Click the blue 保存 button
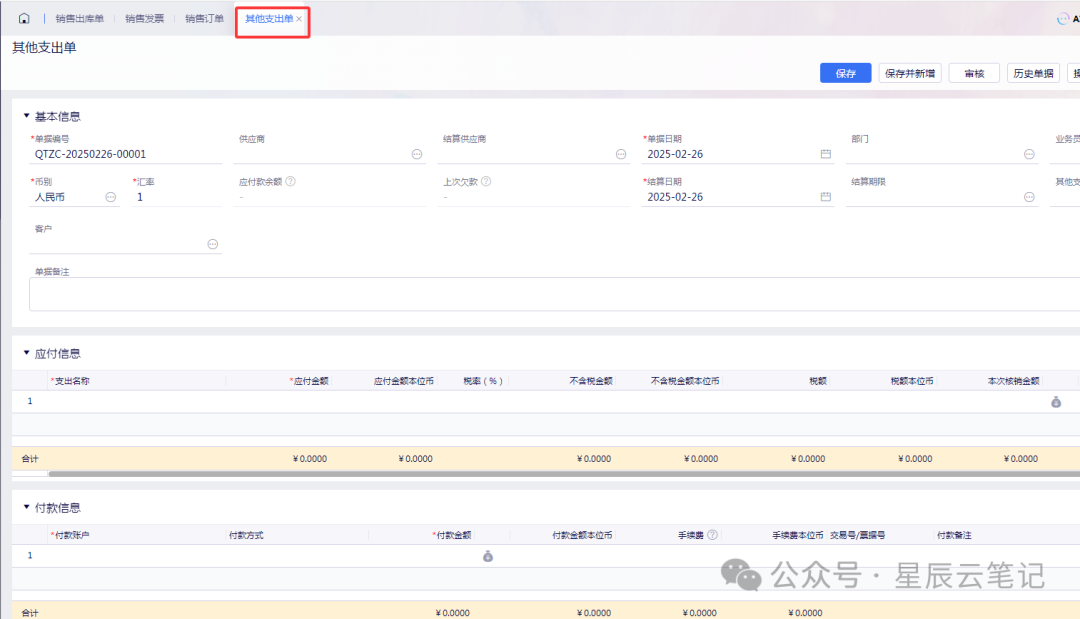Screen dimensions: 1080x619 pos(845,73)
